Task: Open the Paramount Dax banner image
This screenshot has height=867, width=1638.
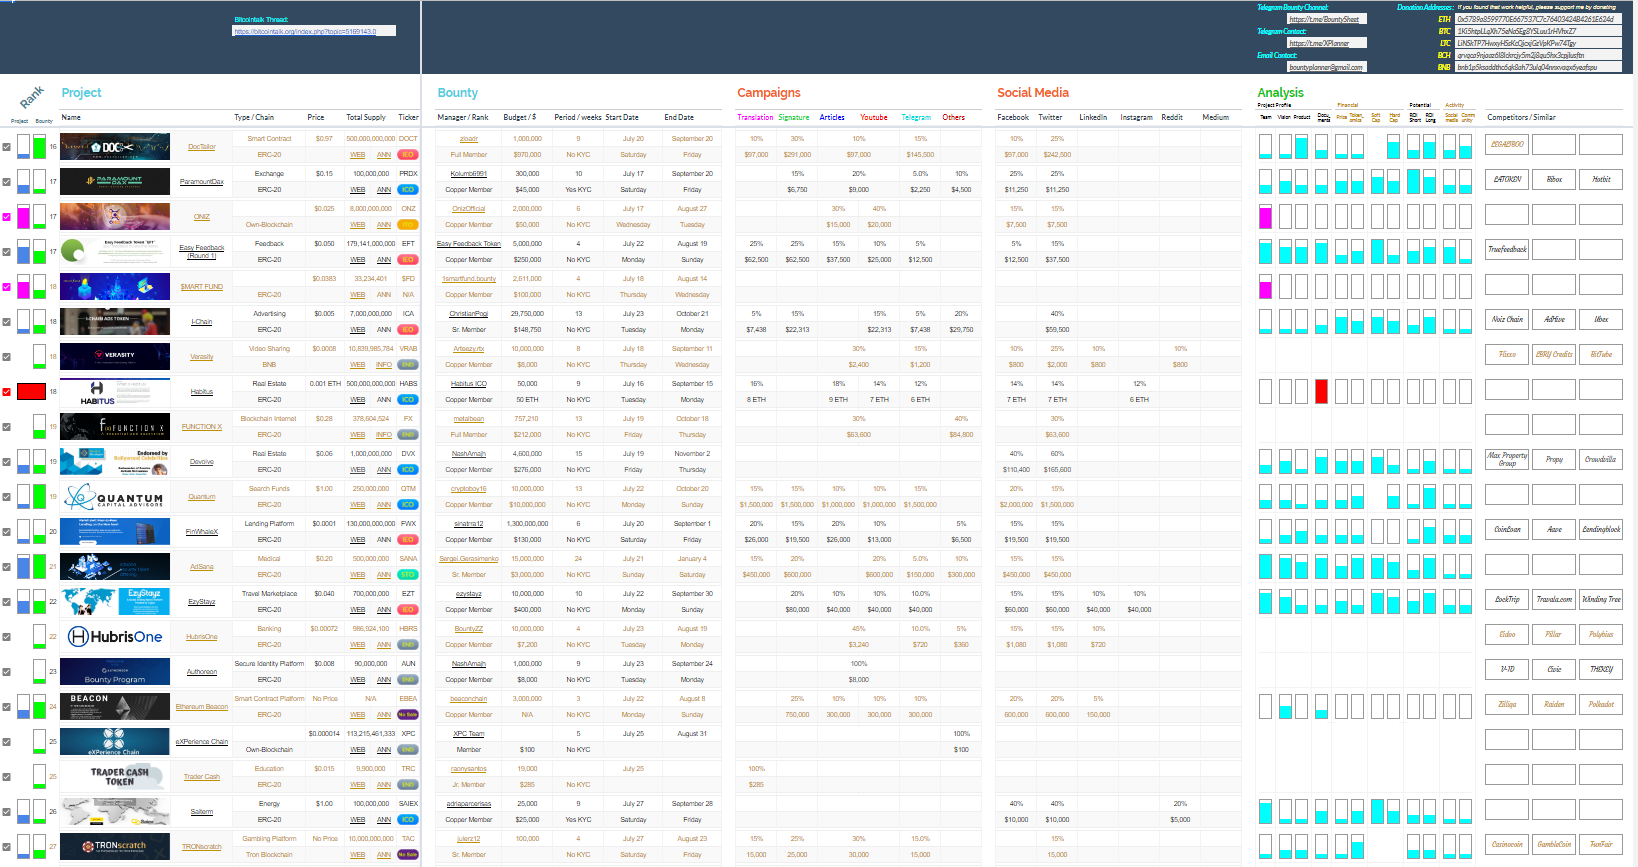Action: click(115, 182)
